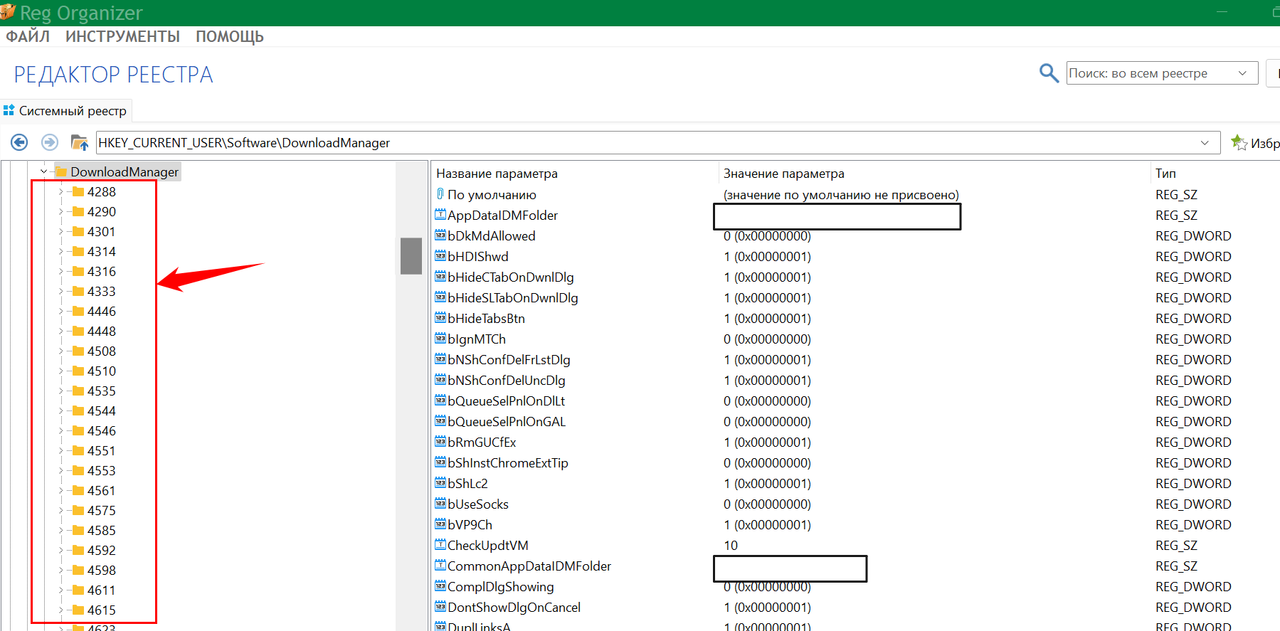
Task: Select the 4561 key in the tree
Action: coord(101,491)
